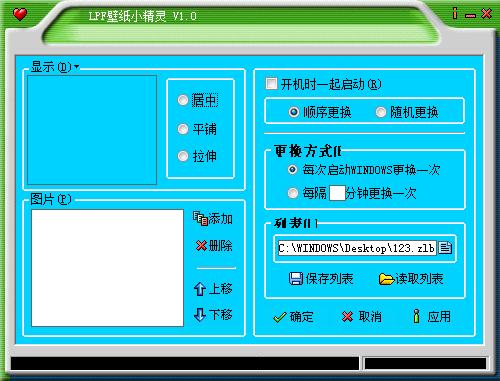500x381 pixels.
Task: Click the blue up arrow 上移 icon
Action: [x=200, y=289]
